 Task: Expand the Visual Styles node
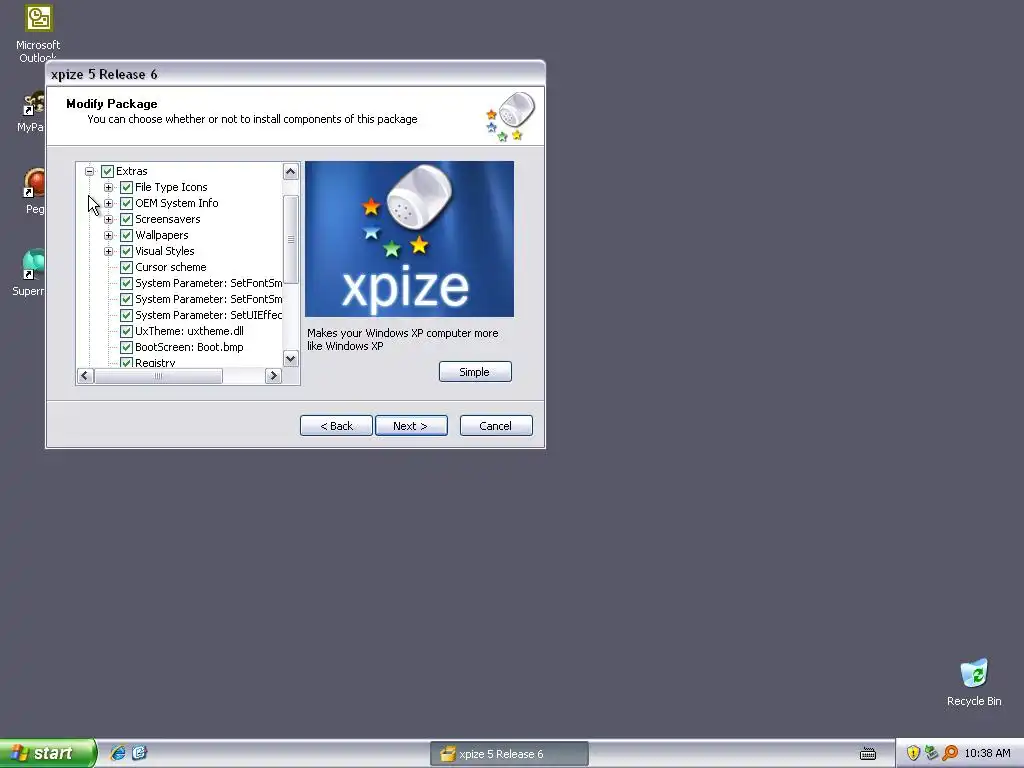tap(108, 251)
